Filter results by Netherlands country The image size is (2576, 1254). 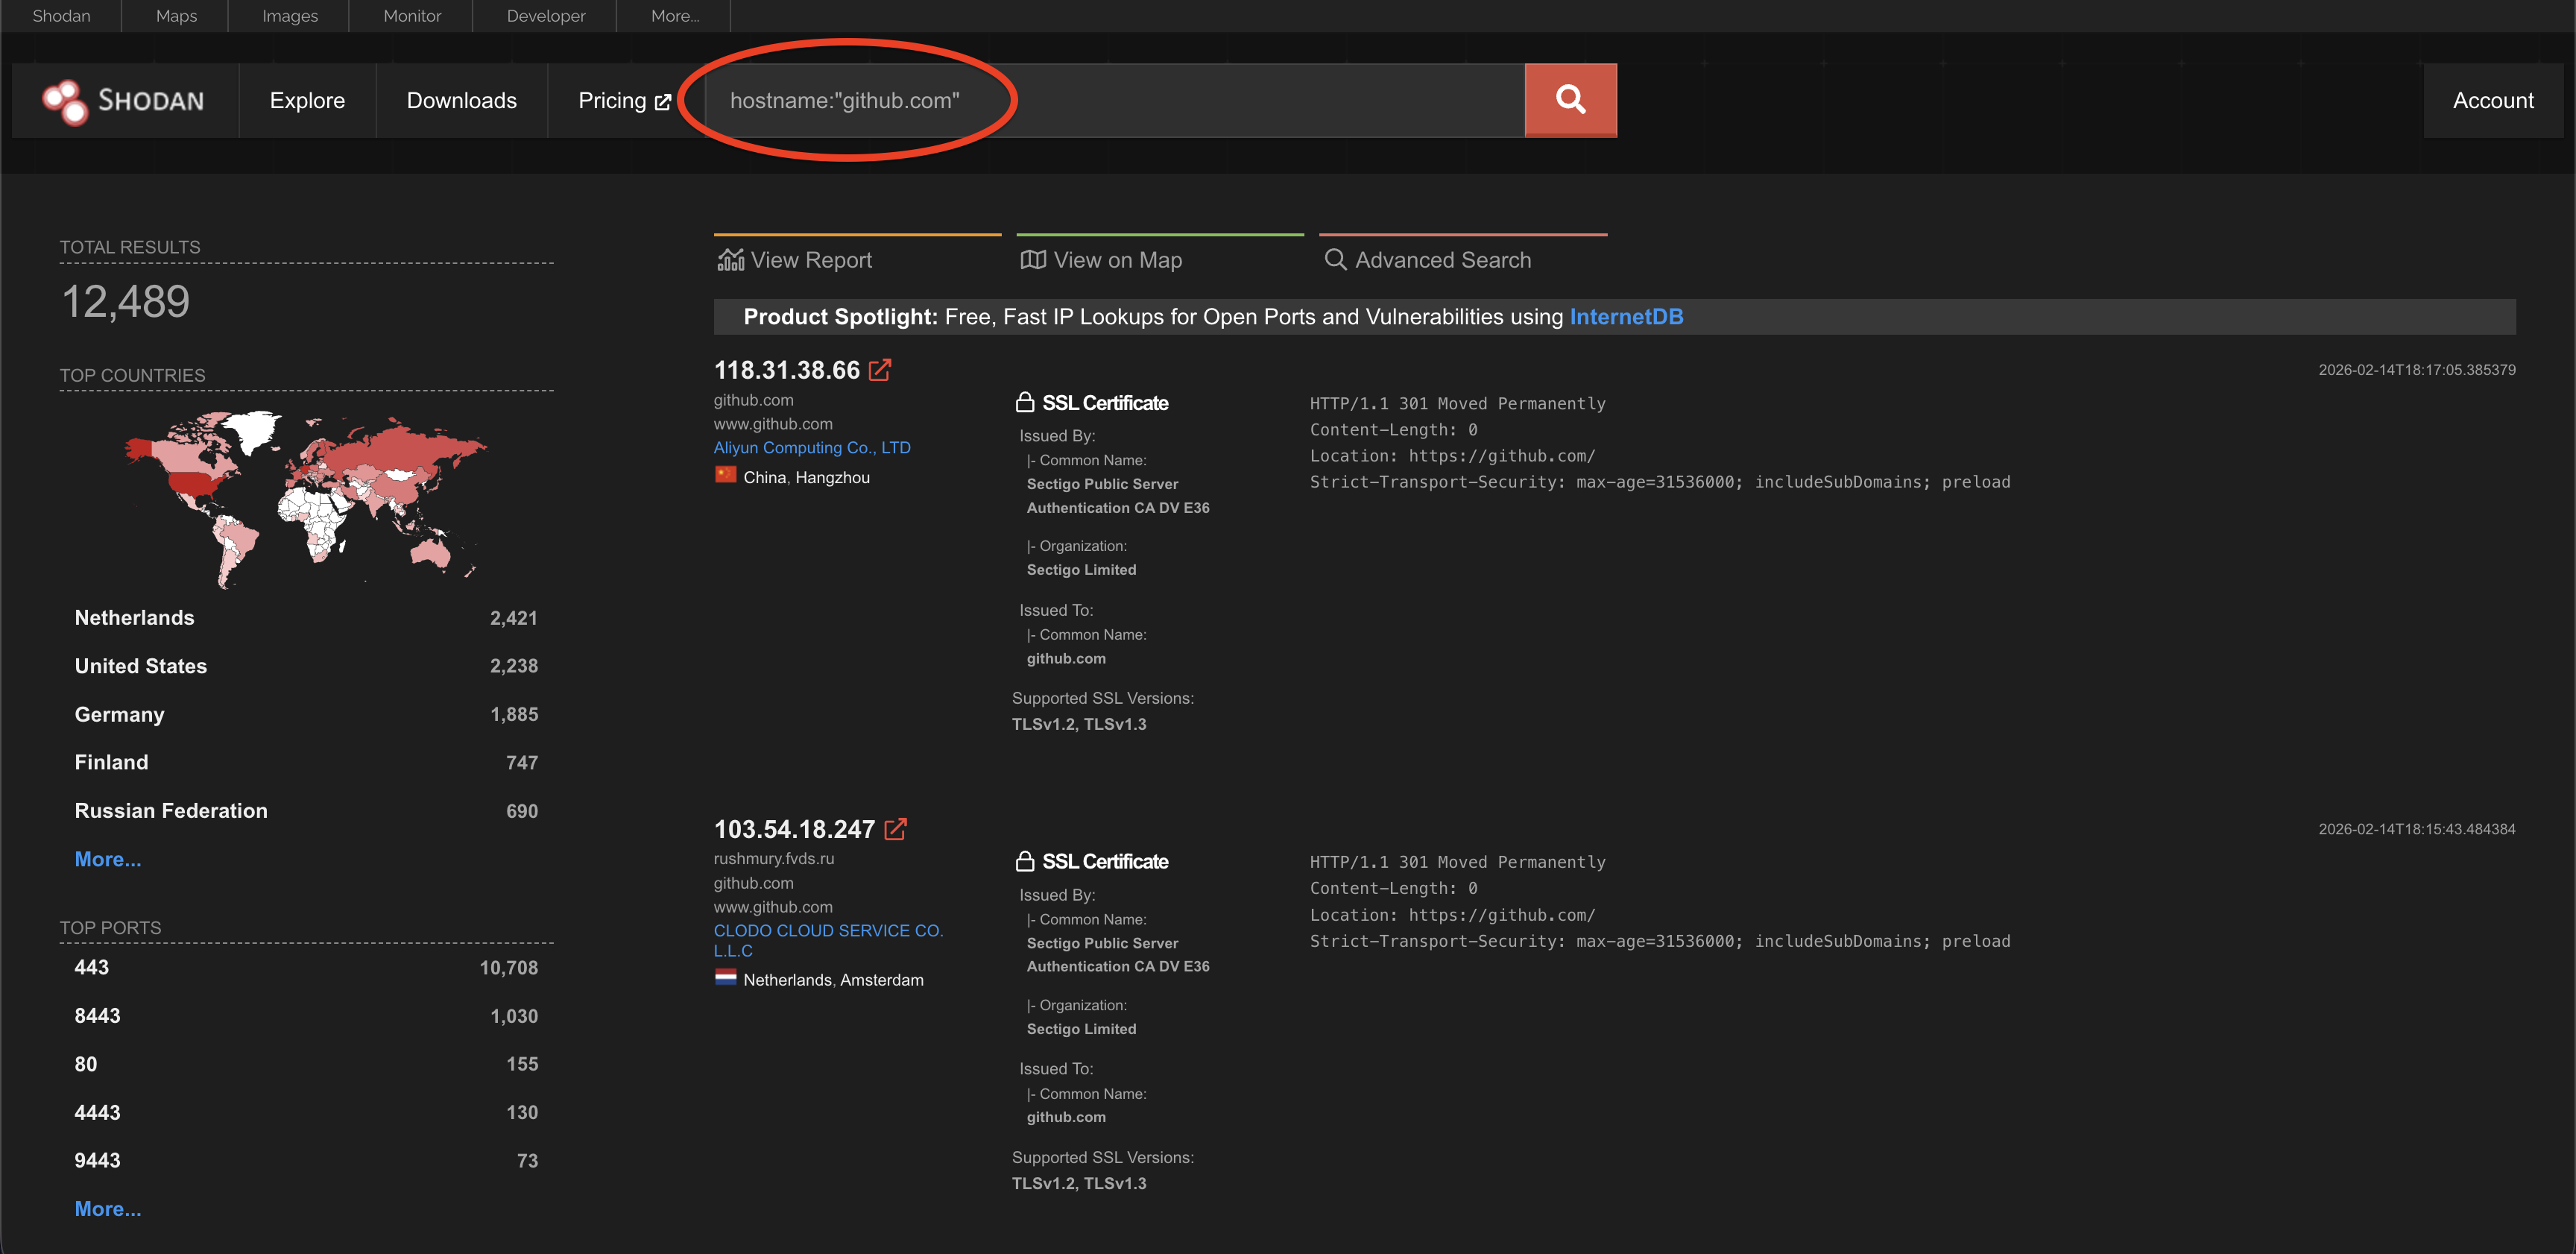point(134,618)
